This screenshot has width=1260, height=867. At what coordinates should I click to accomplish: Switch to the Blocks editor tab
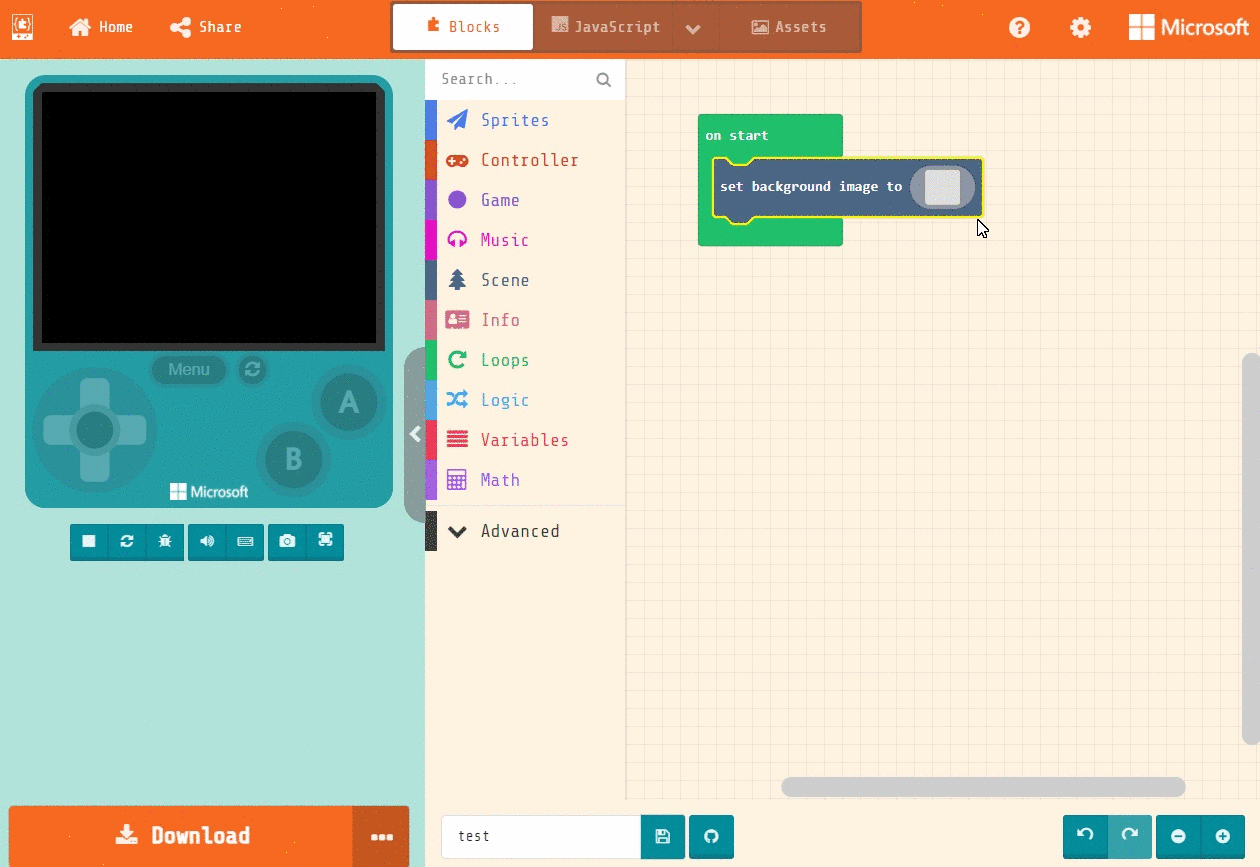pyautogui.click(x=463, y=27)
